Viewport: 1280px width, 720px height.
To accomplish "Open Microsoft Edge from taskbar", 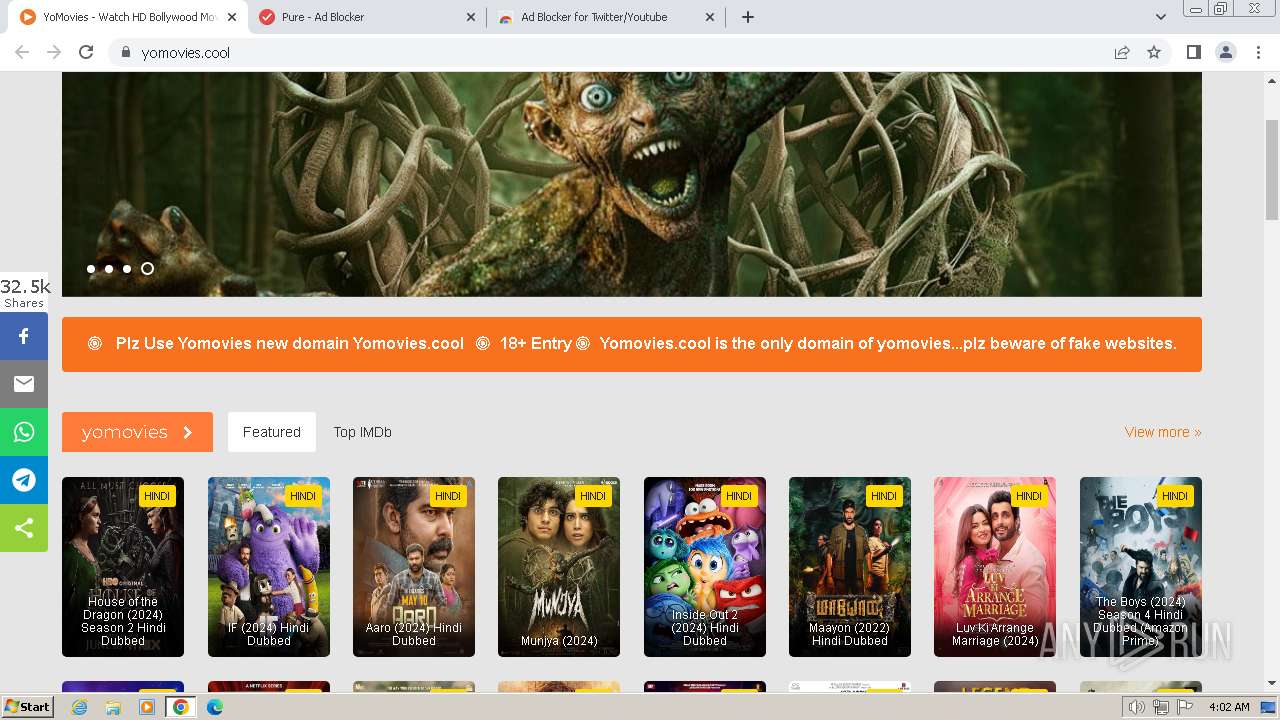I will click(215, 707).
